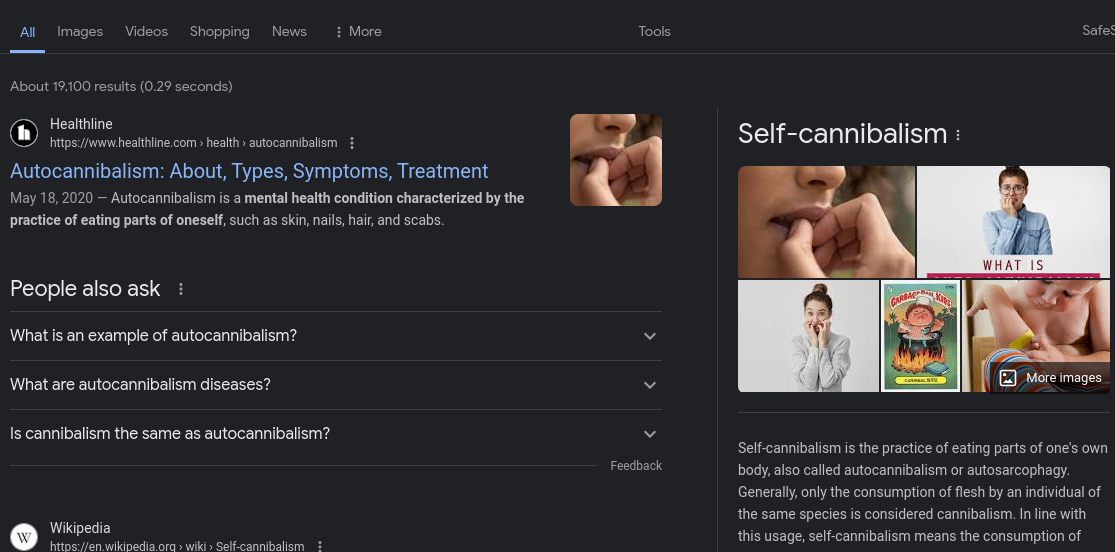Open the Videos search tab
1115x552 pixels.
[146, 31]
